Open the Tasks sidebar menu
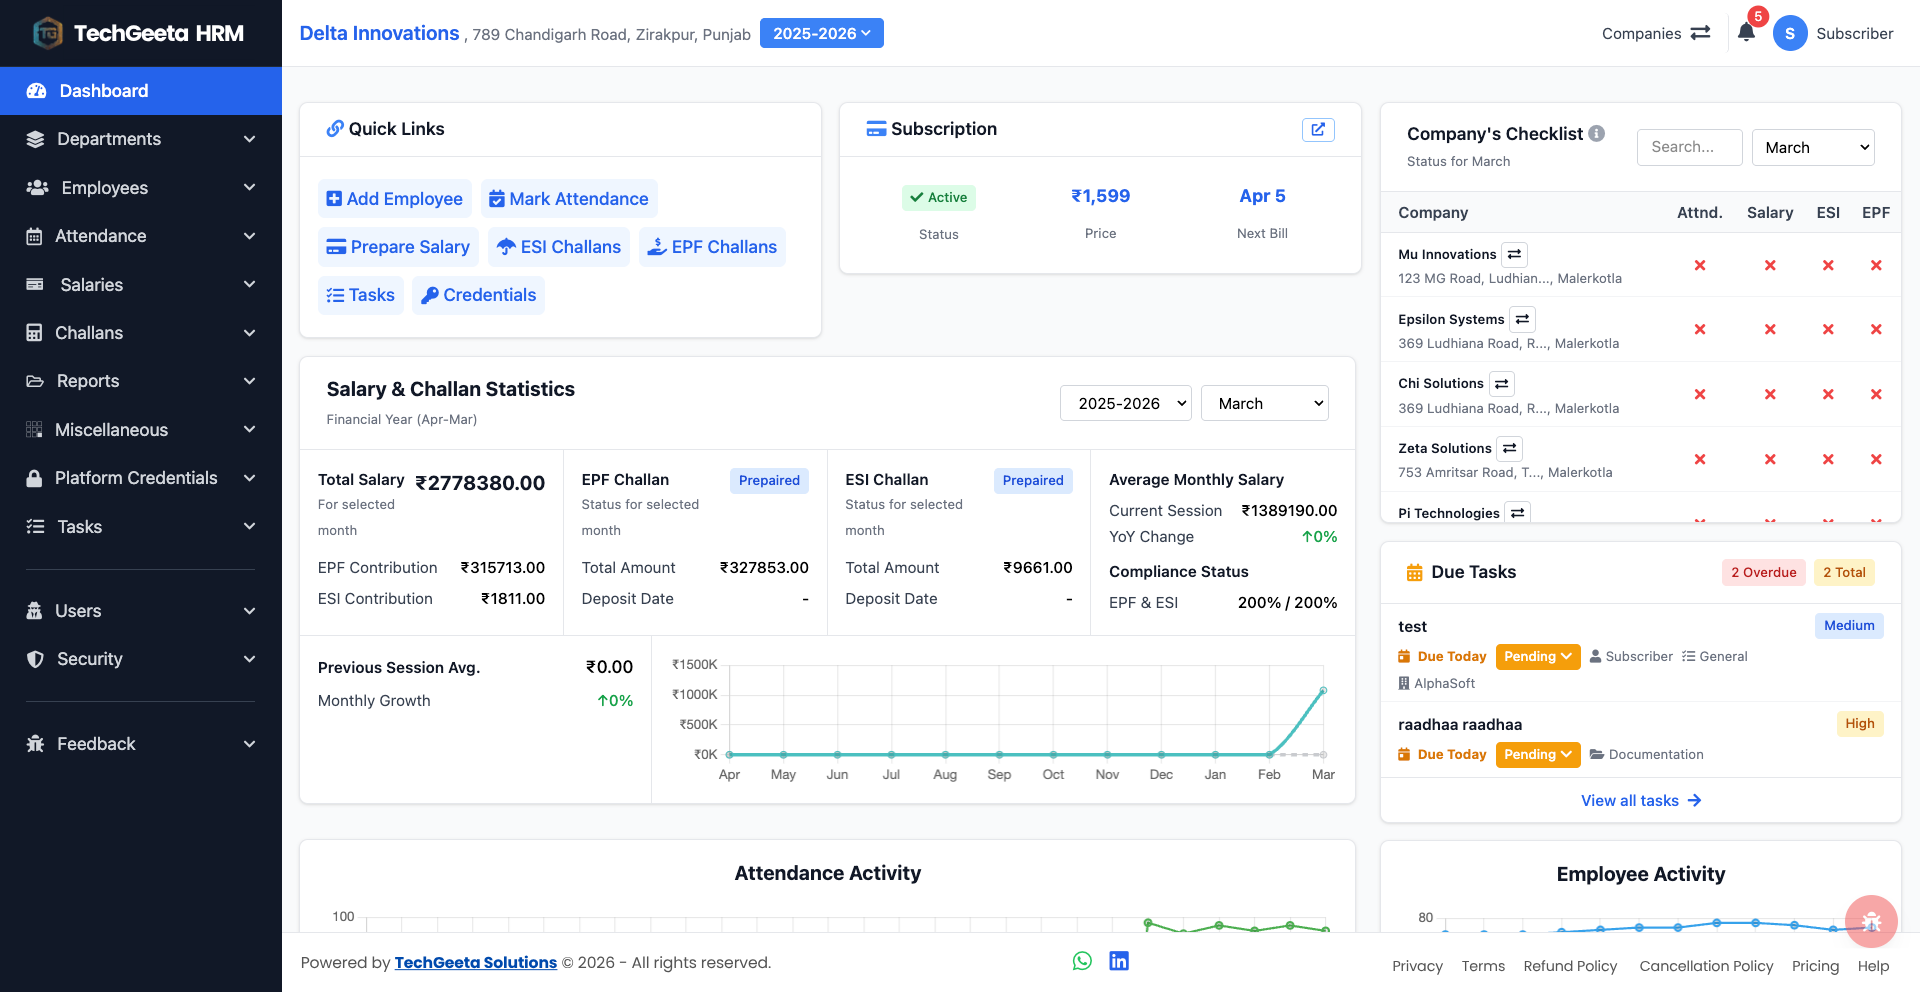 point(141,527)
